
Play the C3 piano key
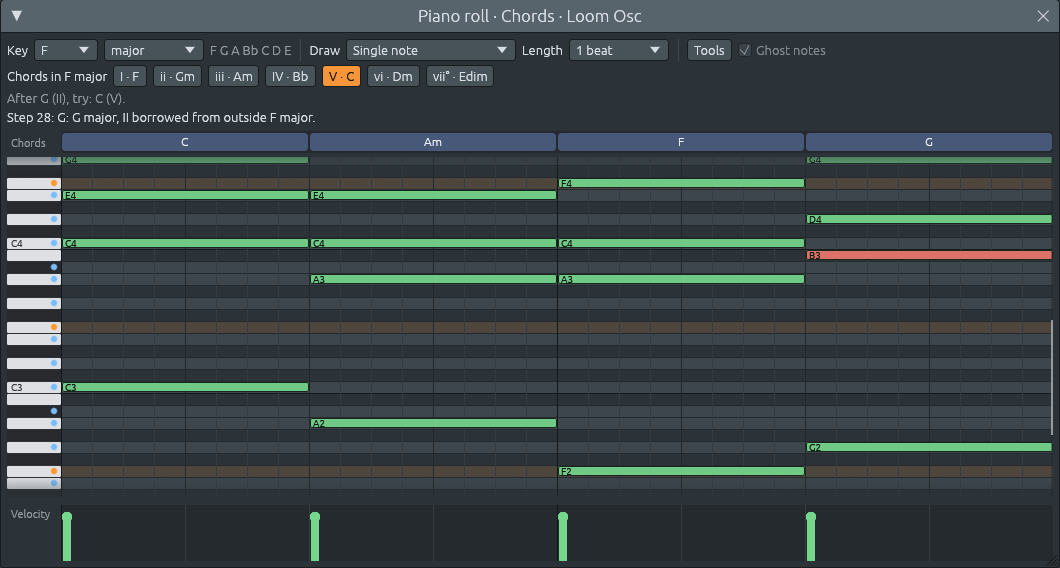pos(34,387)
